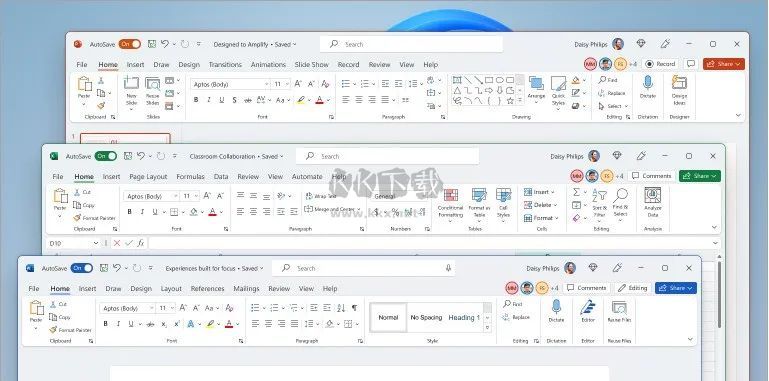Click Reuse Slides icon in PowerPoint
The image size is (769, 381).
coord(153,84)
